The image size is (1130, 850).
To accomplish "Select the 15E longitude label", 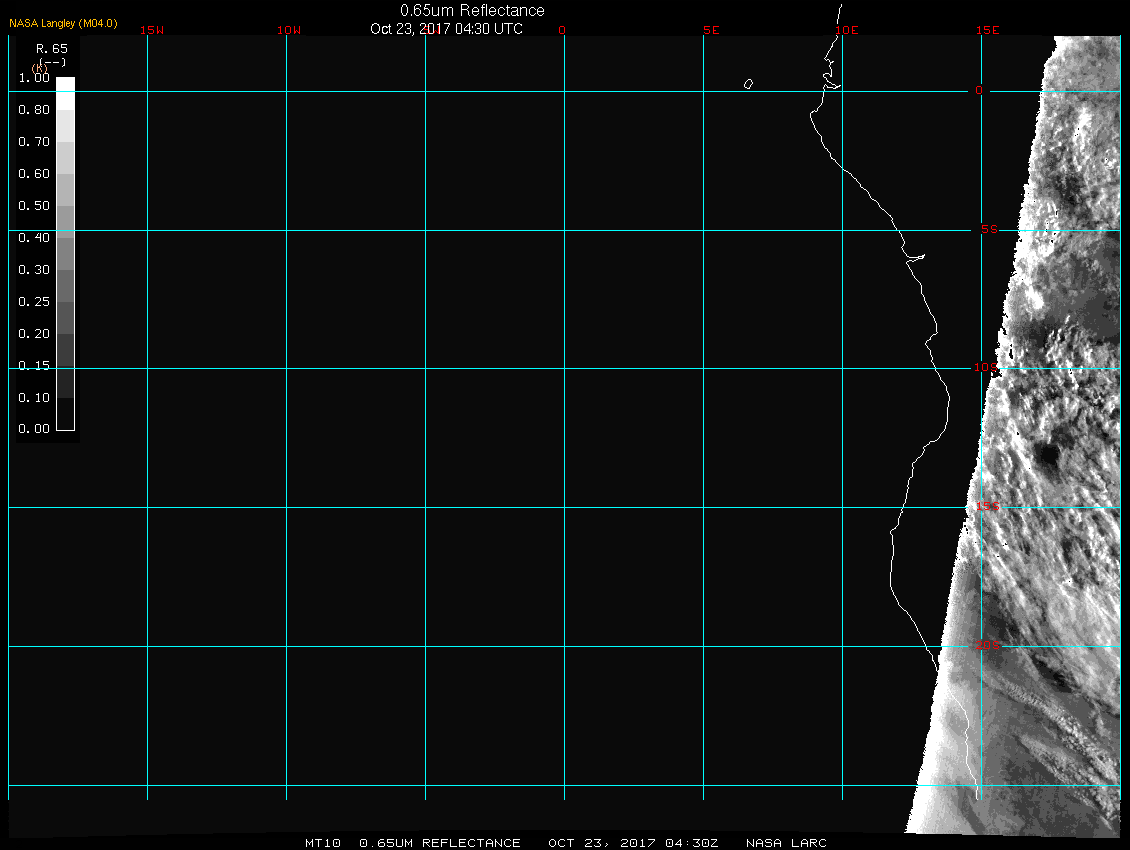I will [987, 30].
